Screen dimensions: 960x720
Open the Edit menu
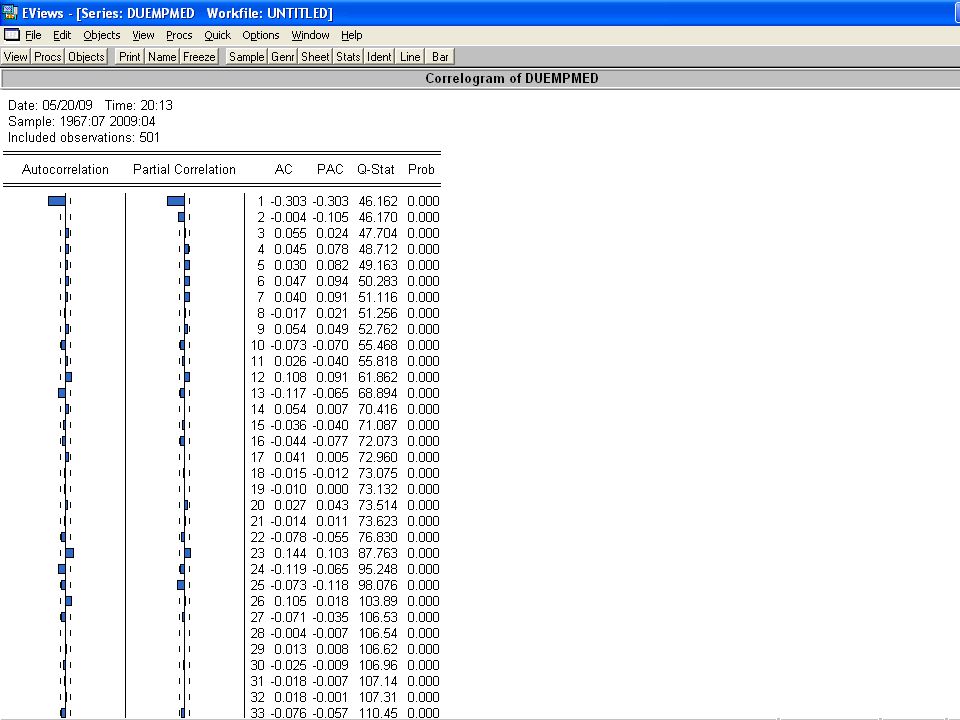tap(62, 35)
